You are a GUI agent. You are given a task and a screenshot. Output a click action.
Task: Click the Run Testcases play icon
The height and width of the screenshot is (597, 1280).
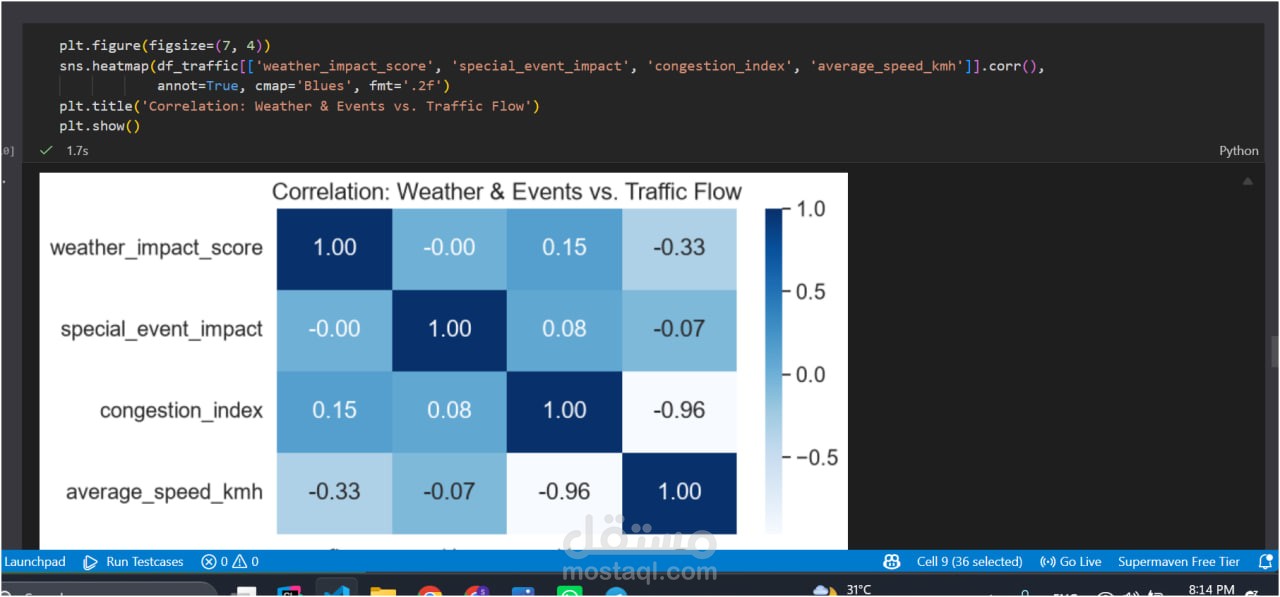tap(91, 562)
